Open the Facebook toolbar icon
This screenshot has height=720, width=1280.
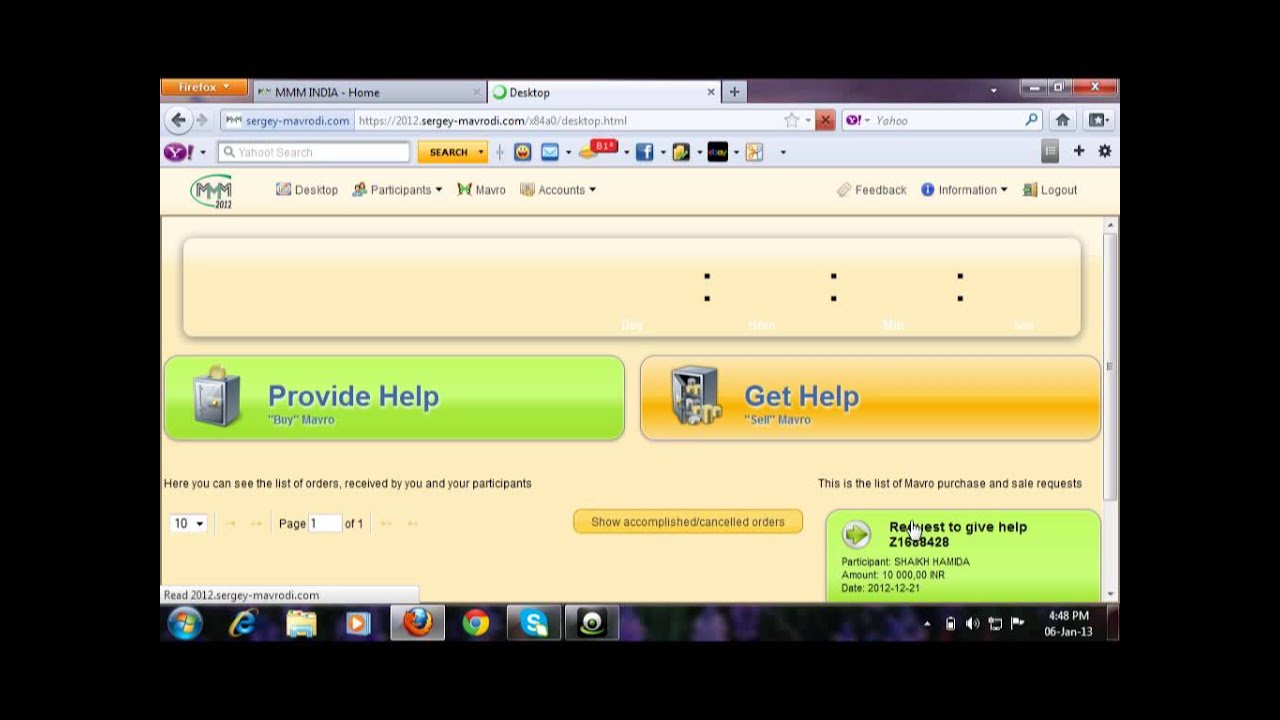pyautogui.click(x=644, y=152)
